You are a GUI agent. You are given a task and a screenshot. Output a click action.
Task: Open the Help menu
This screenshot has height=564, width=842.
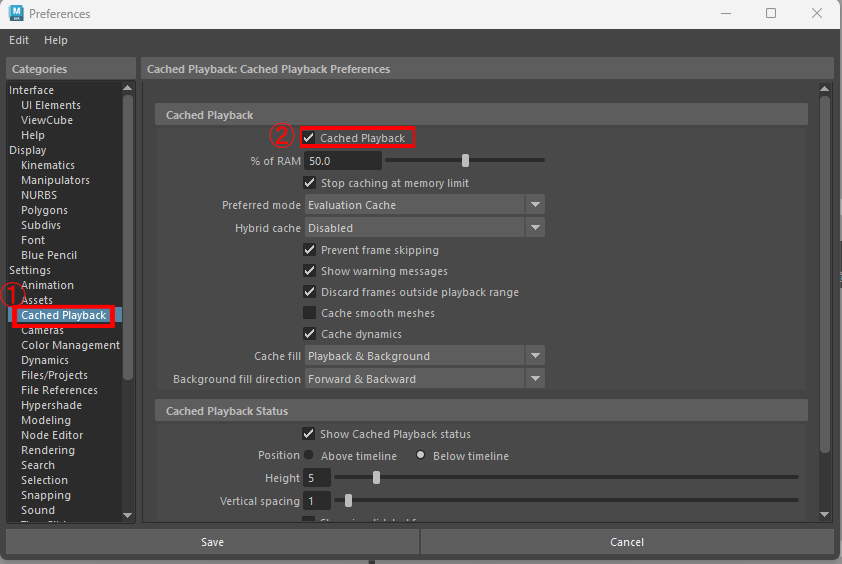click(x=56, y=40)
